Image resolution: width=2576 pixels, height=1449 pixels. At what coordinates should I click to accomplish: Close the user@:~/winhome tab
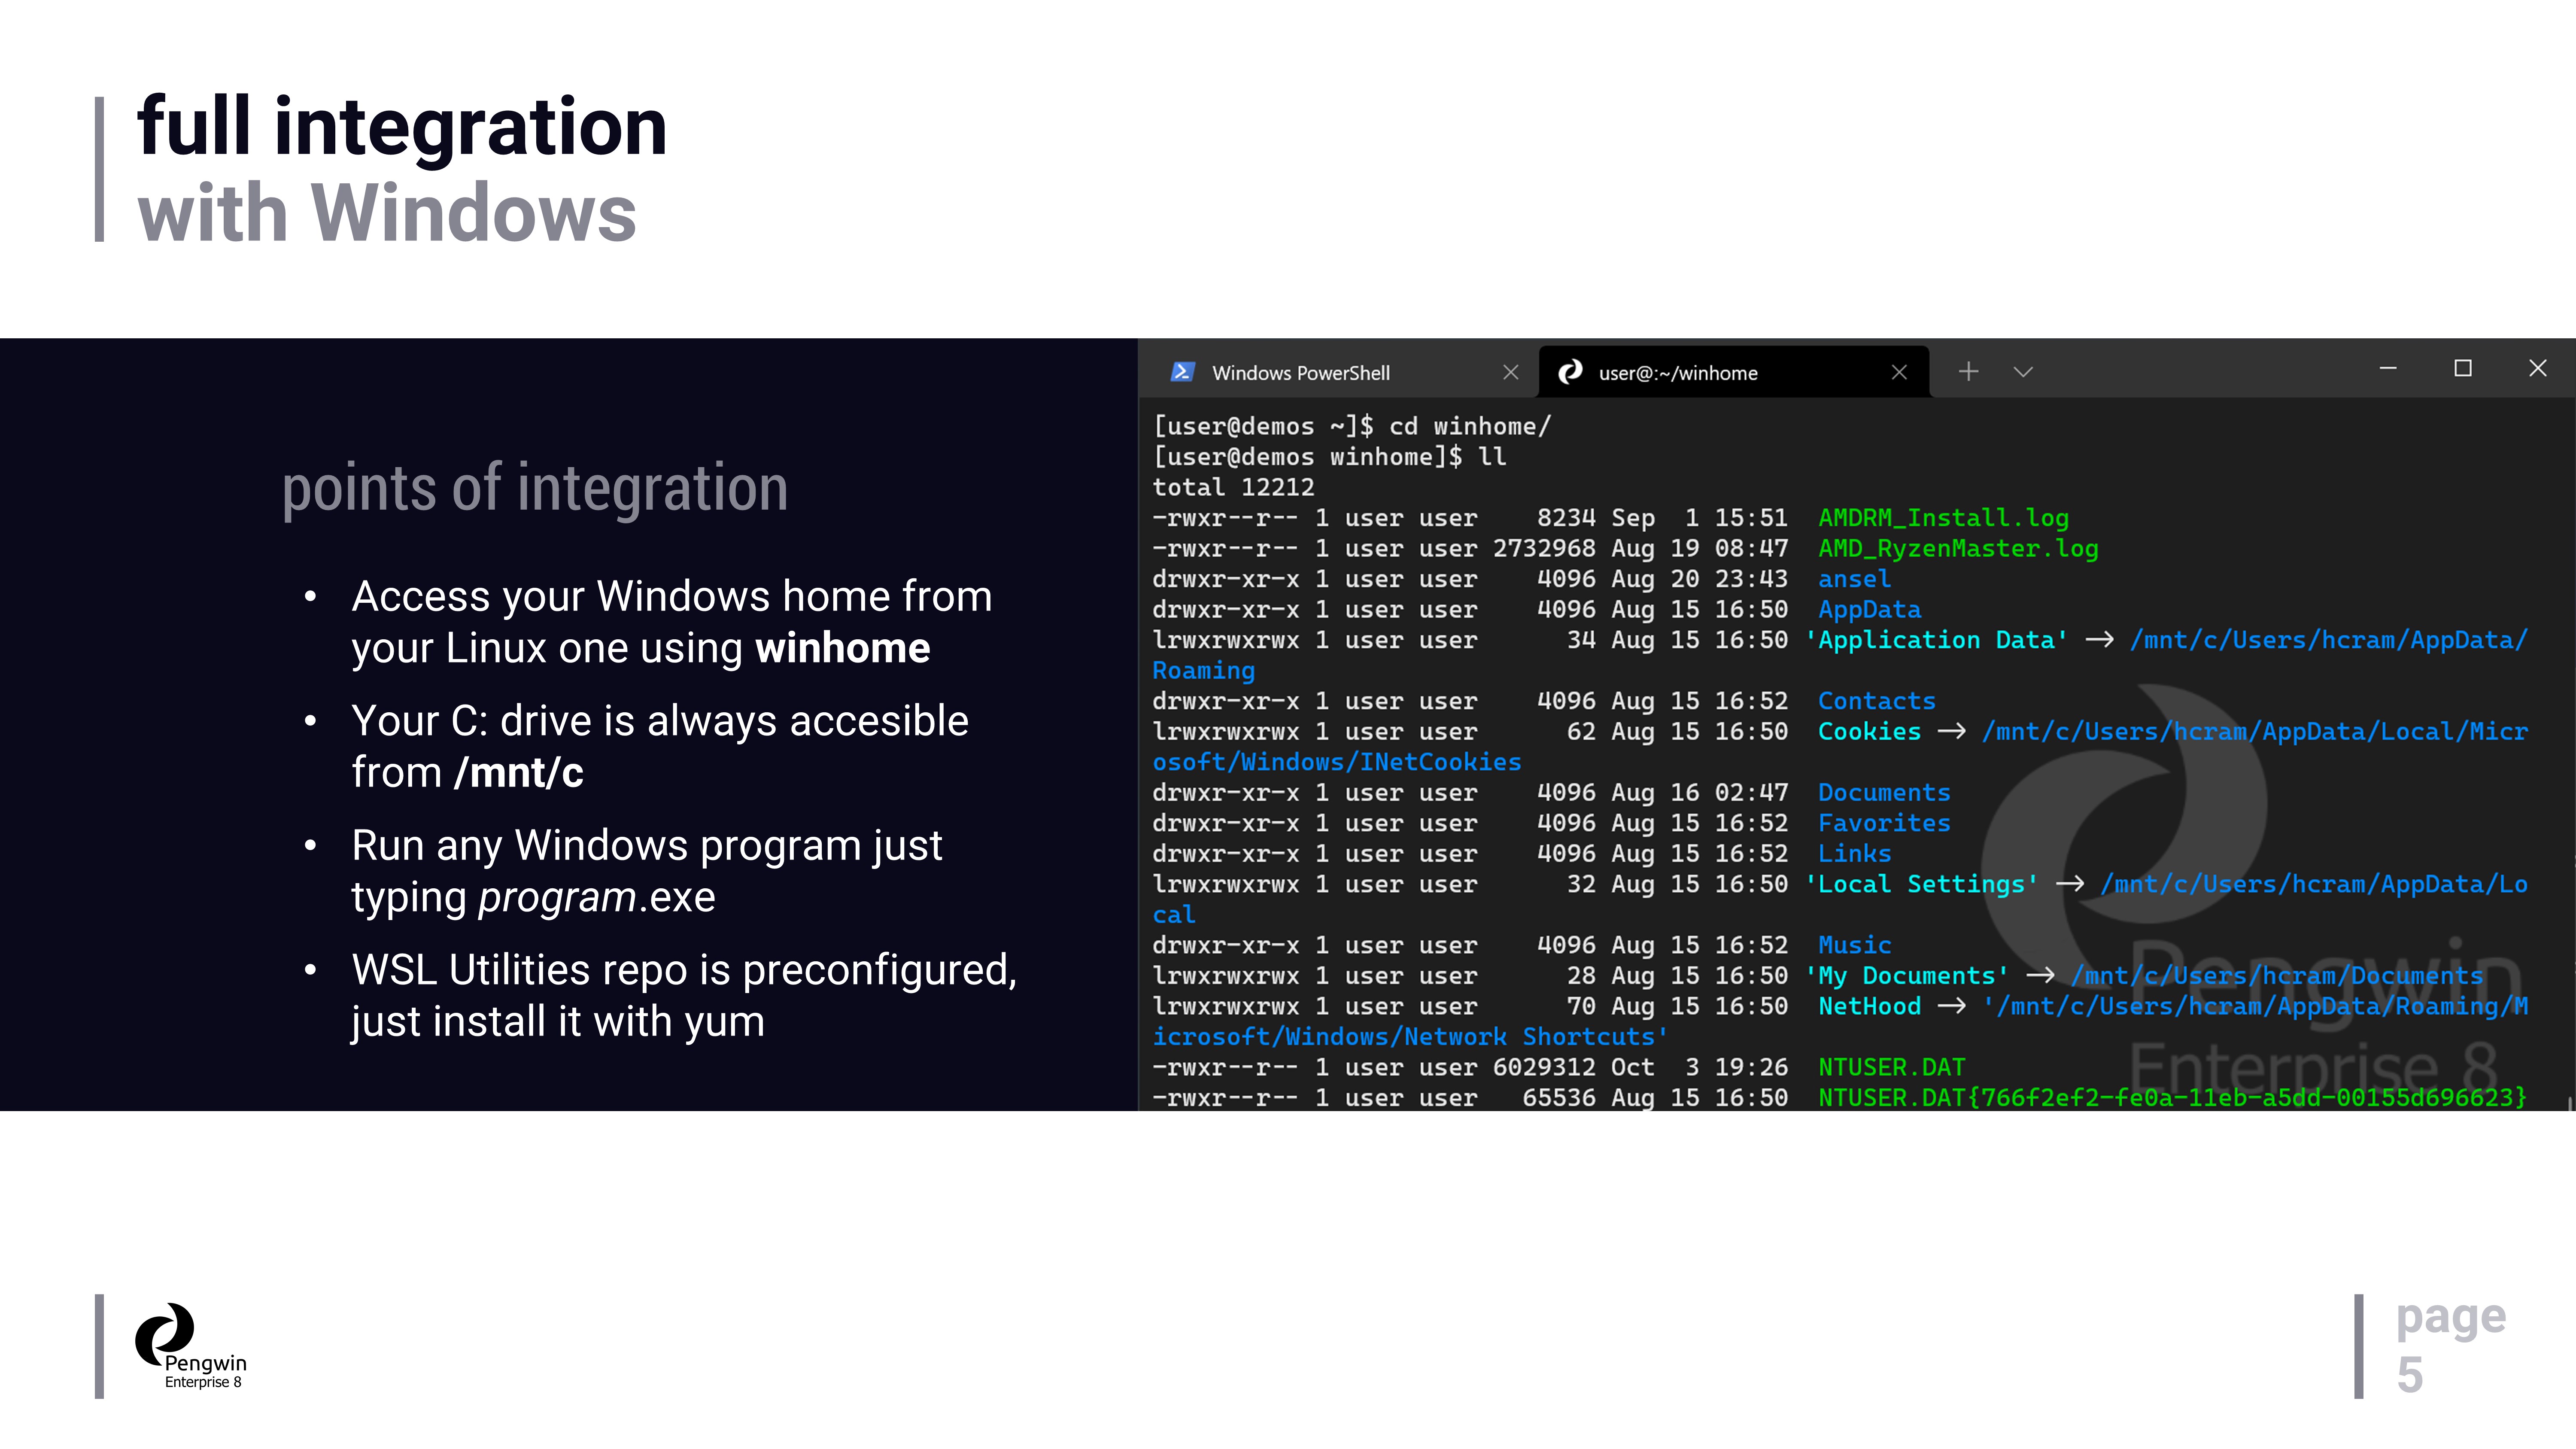point(1899,372)
